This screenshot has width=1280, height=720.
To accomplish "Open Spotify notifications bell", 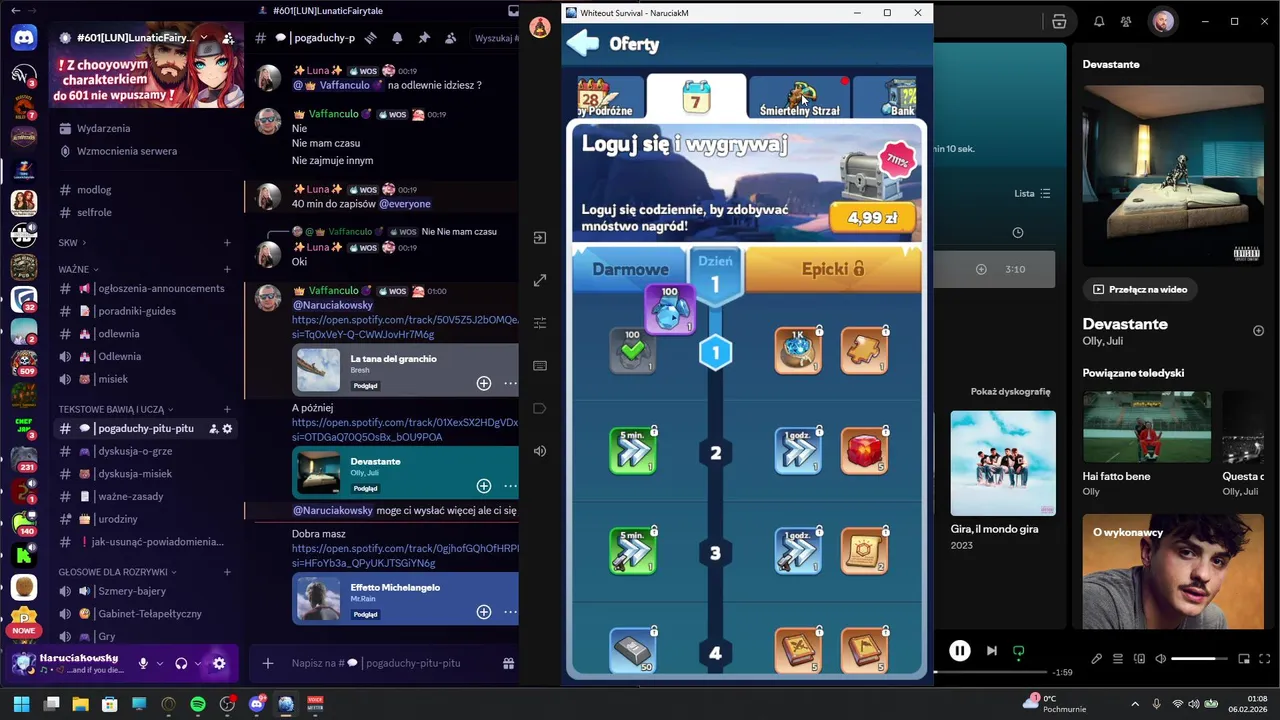I will (1099, 21).
